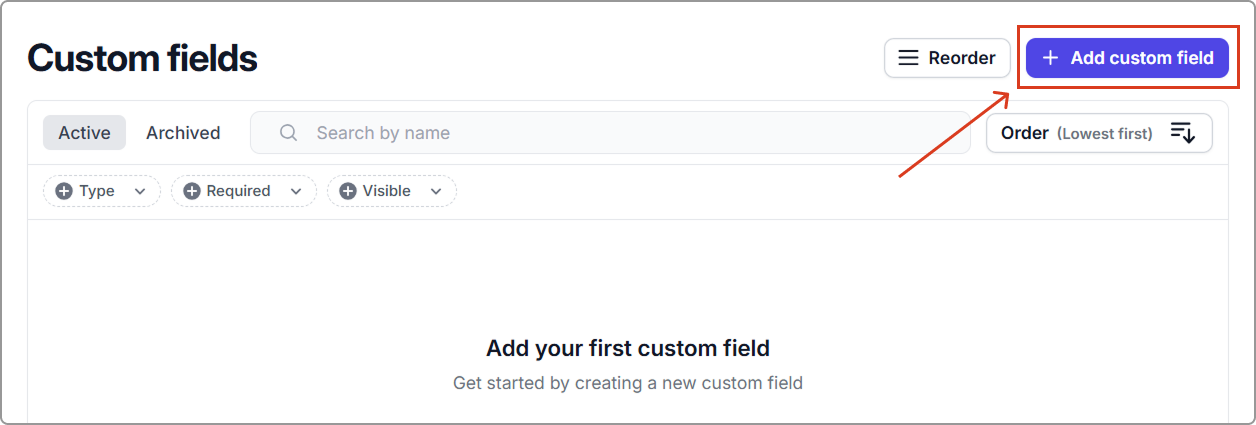The height and width of the screenshot is (425, 1256).
Task: Click the sort order arrow icon
Action: pyautogui.click(x=1182, y=133)
